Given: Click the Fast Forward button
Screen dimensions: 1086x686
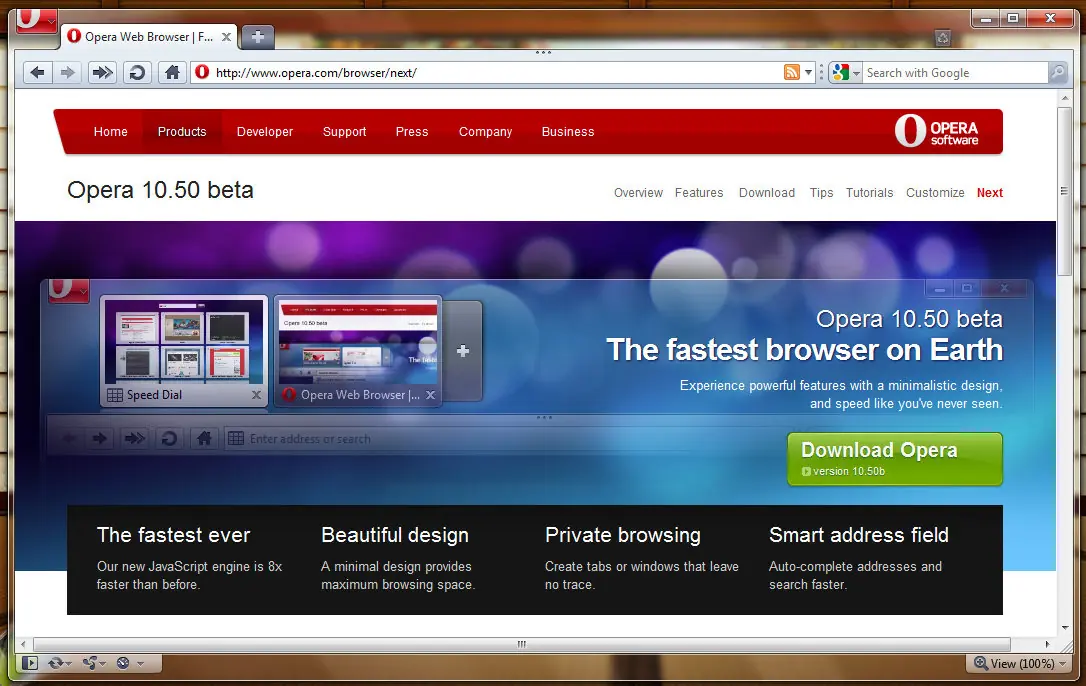Looking at the screenshot, I should coord(103,72).
